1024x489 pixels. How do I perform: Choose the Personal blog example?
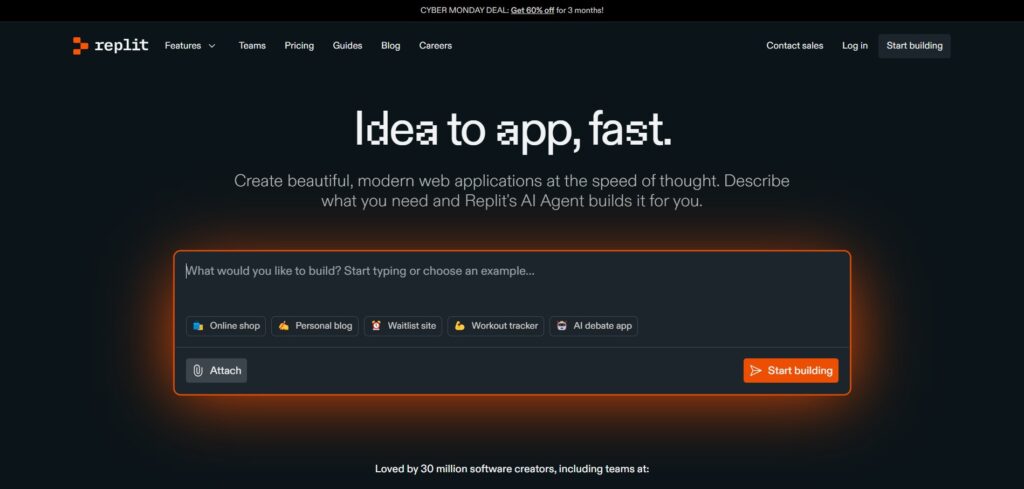315,326
